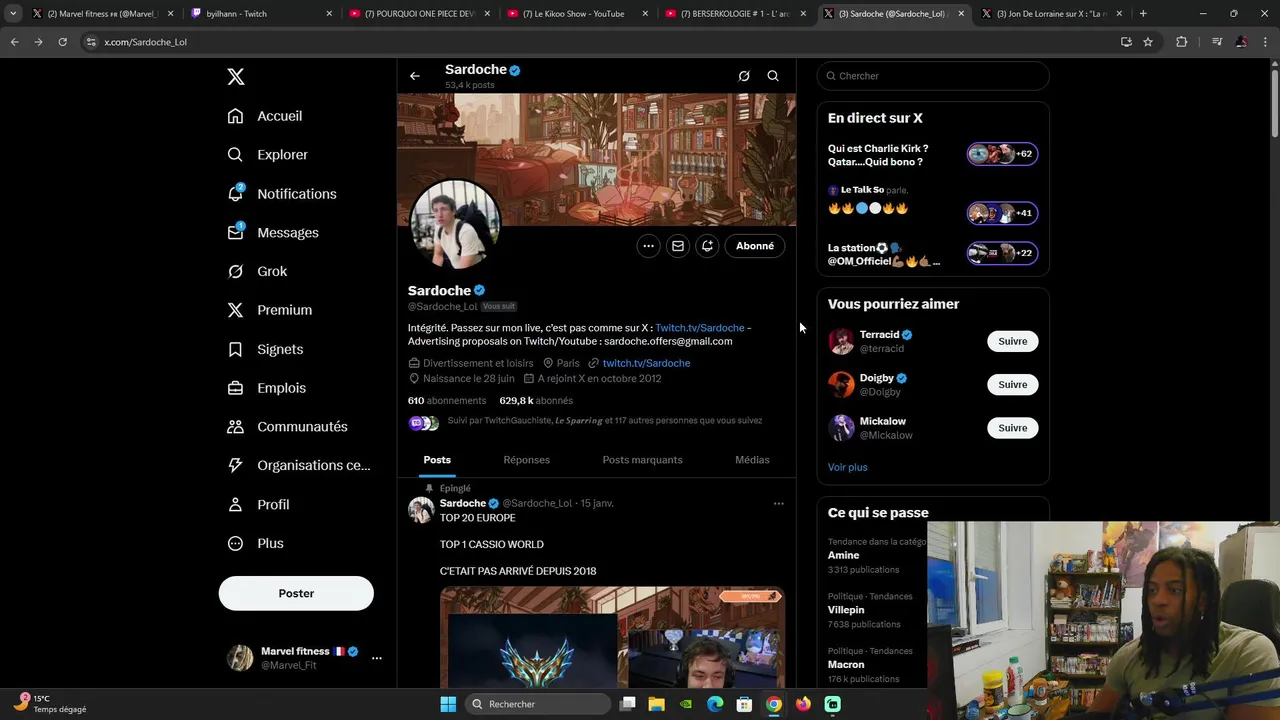
Task: Open browser extensions puzzle icon
Action: (1182, 42)
